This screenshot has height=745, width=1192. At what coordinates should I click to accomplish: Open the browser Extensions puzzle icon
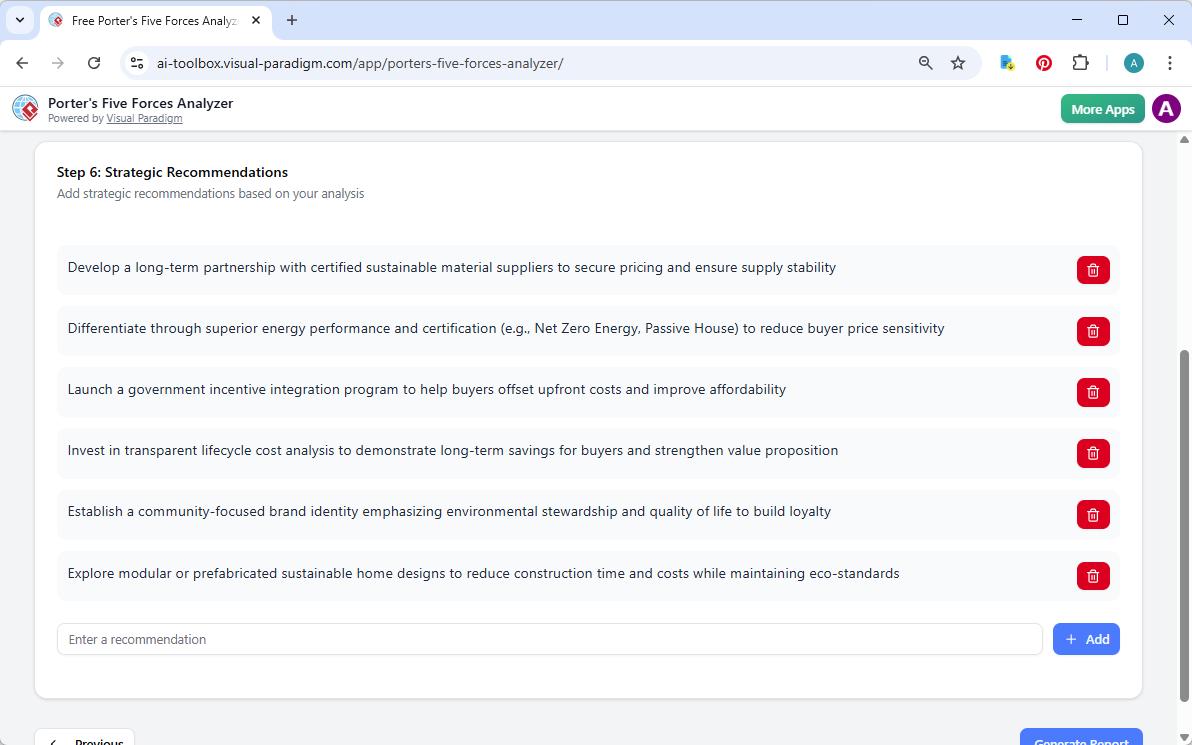(x=1080, y=63)
